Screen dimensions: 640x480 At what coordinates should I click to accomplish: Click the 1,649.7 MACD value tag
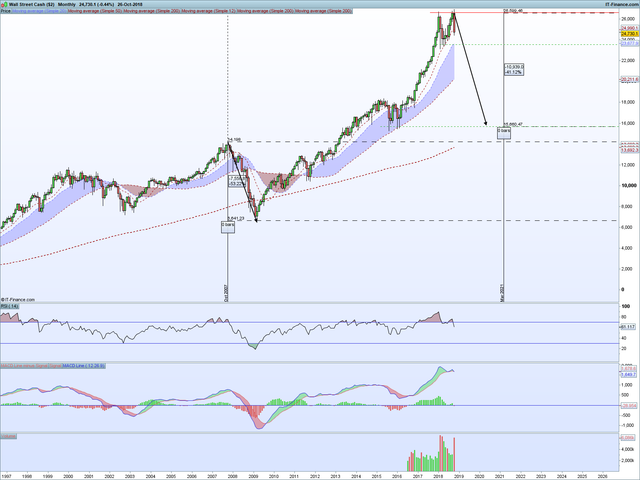[x=629, y=374]
